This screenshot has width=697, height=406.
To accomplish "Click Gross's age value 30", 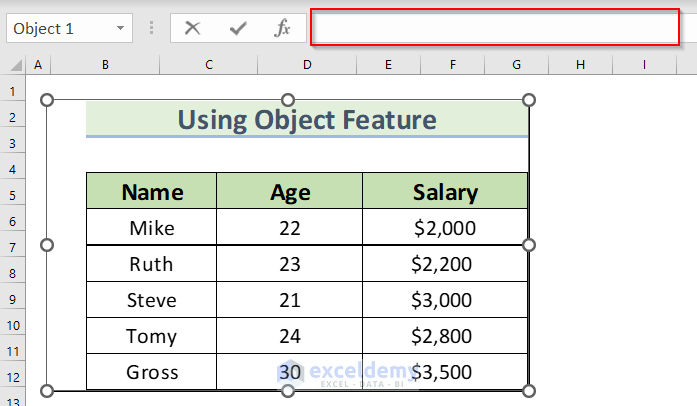I will point(289,372).
